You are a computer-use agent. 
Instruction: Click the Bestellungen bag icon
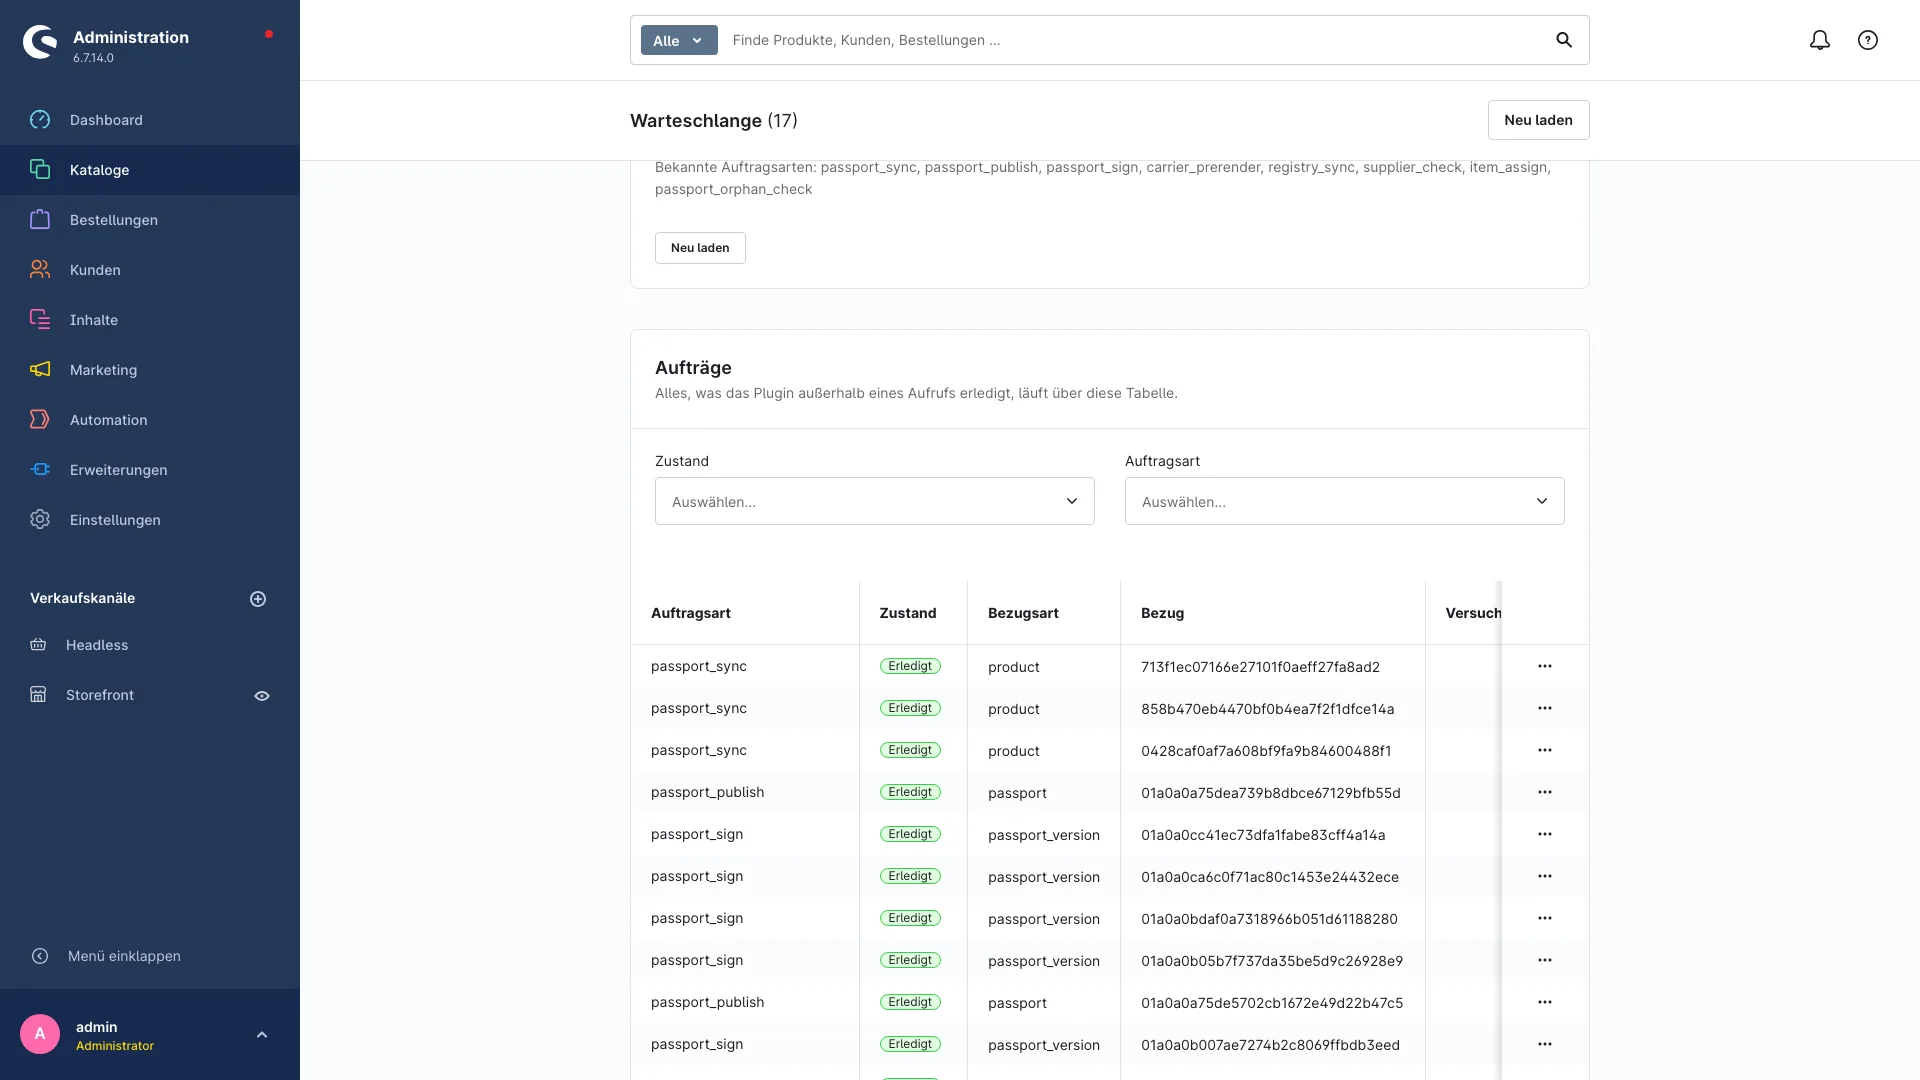pos(40,220)
